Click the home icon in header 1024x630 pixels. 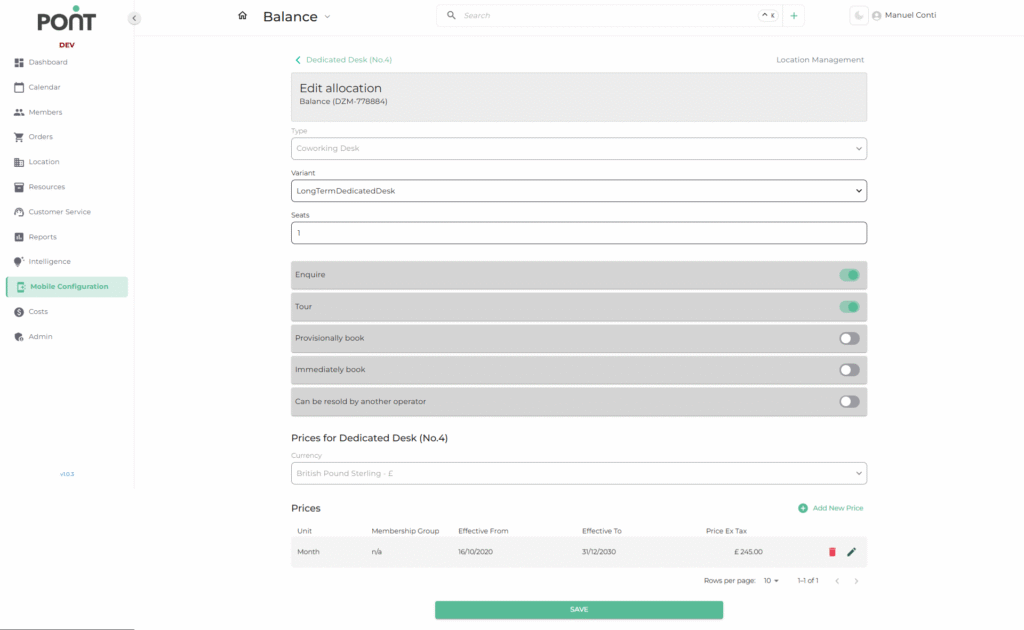(x=242, y=16)
